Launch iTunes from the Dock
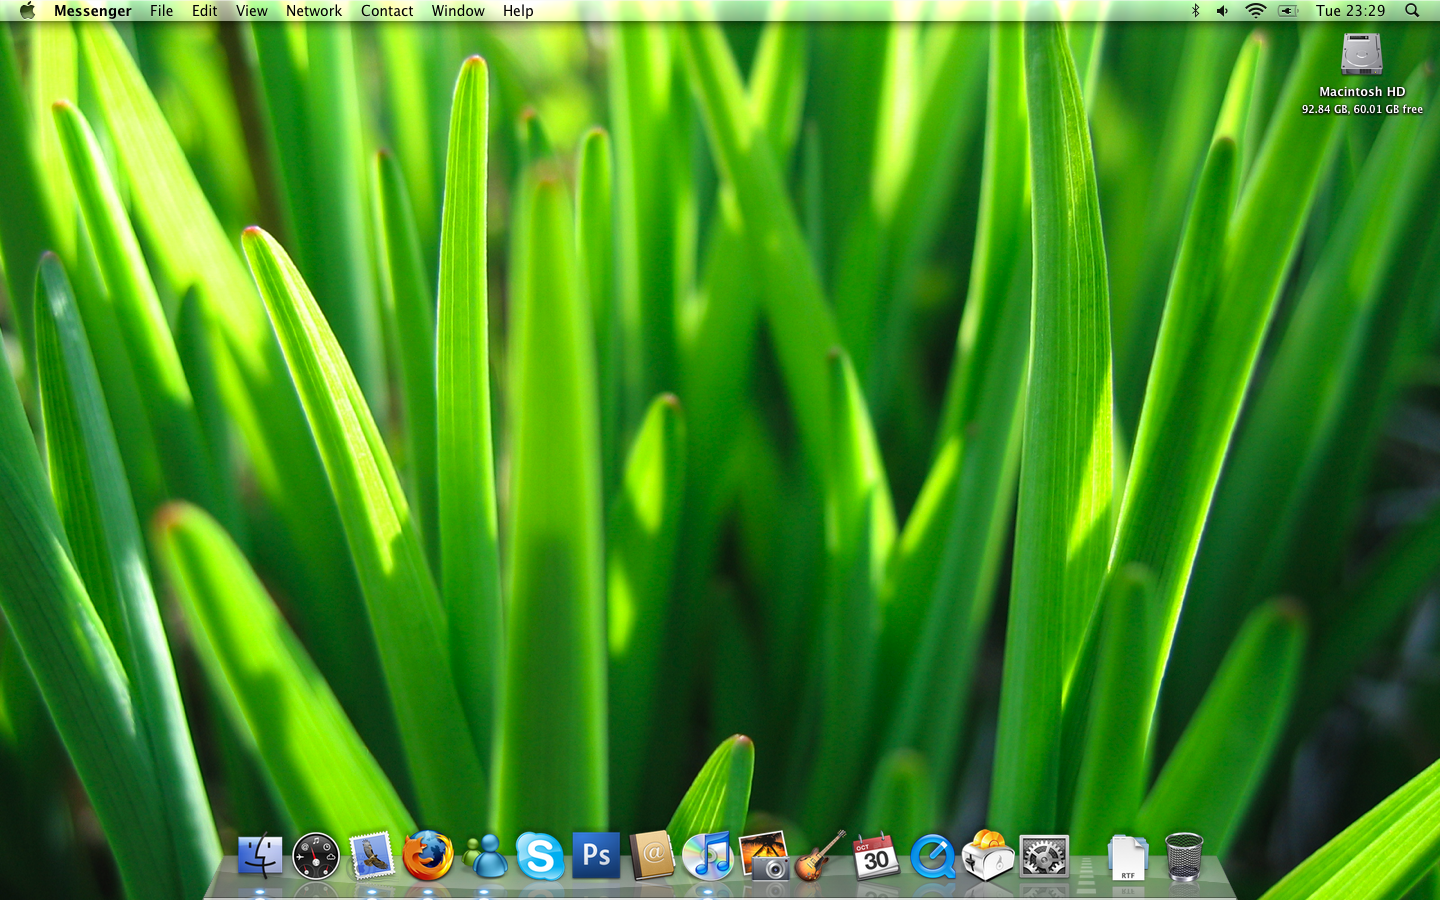Viewport: 1440px width, 900px height. coord(708,857)
